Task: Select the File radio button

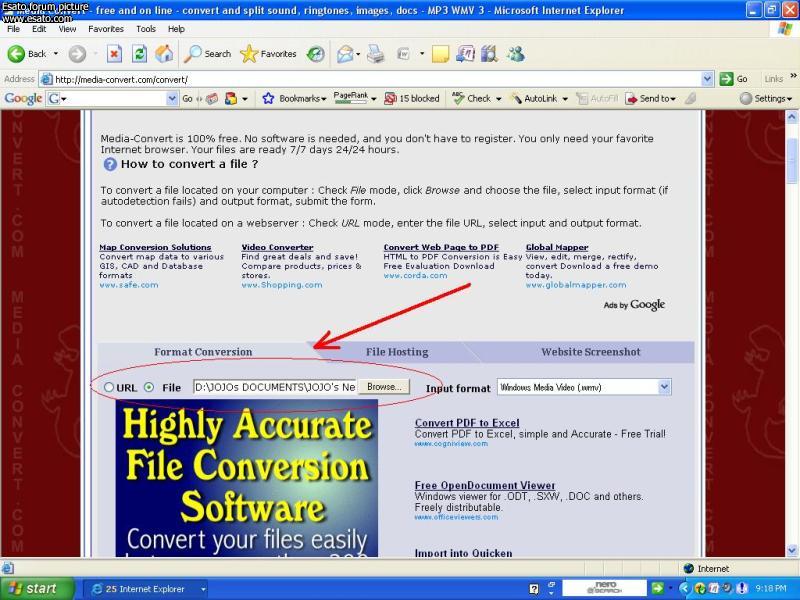Action: (148, 387)
